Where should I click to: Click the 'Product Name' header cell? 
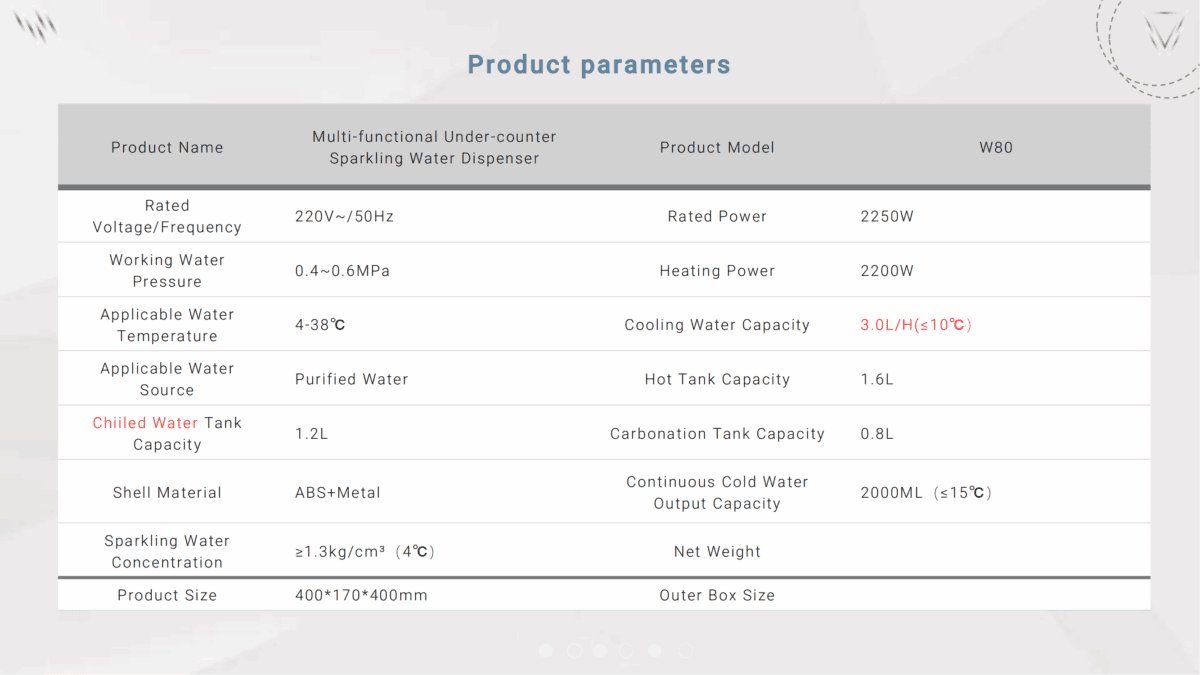tap(167, 147)
